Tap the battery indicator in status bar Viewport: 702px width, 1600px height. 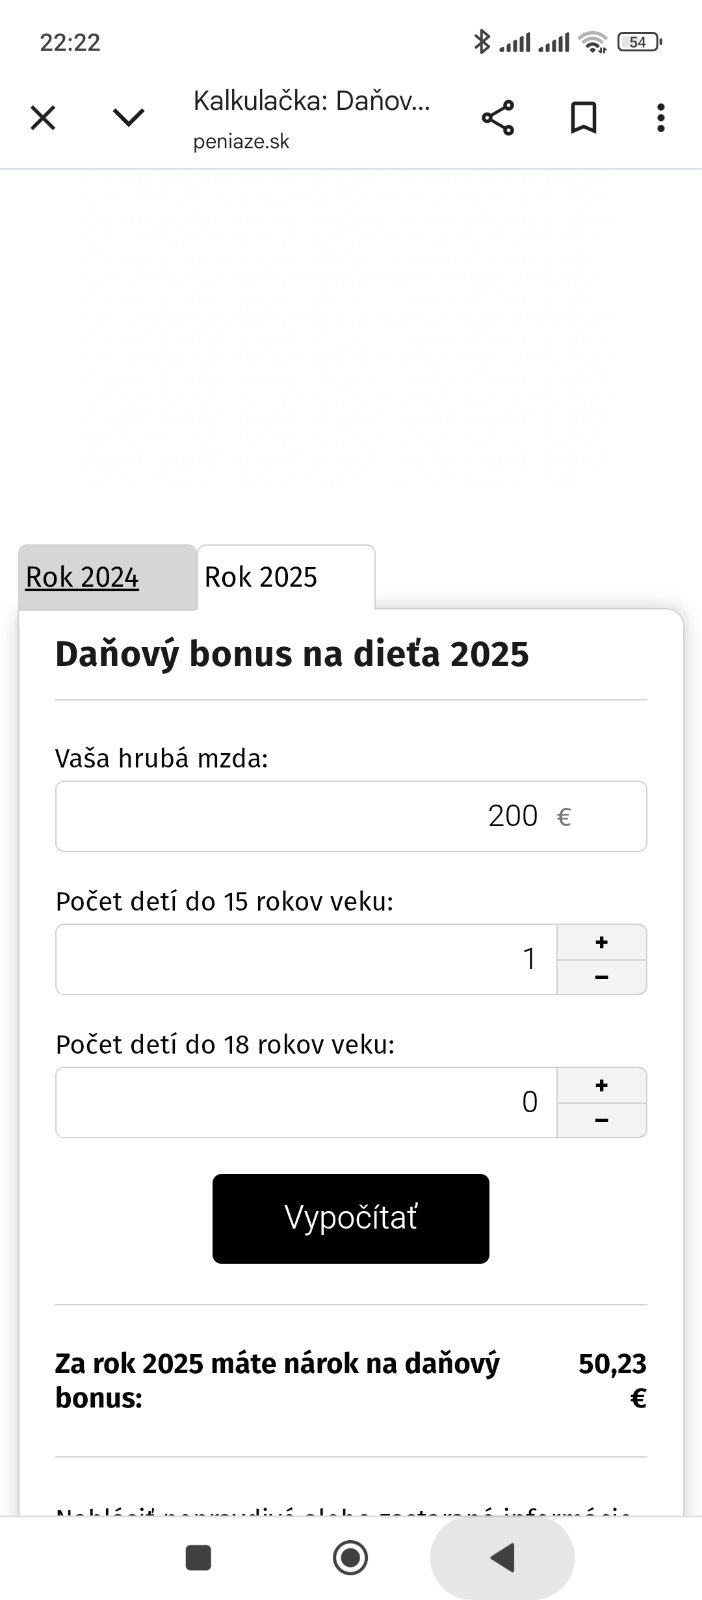(638, 42)
